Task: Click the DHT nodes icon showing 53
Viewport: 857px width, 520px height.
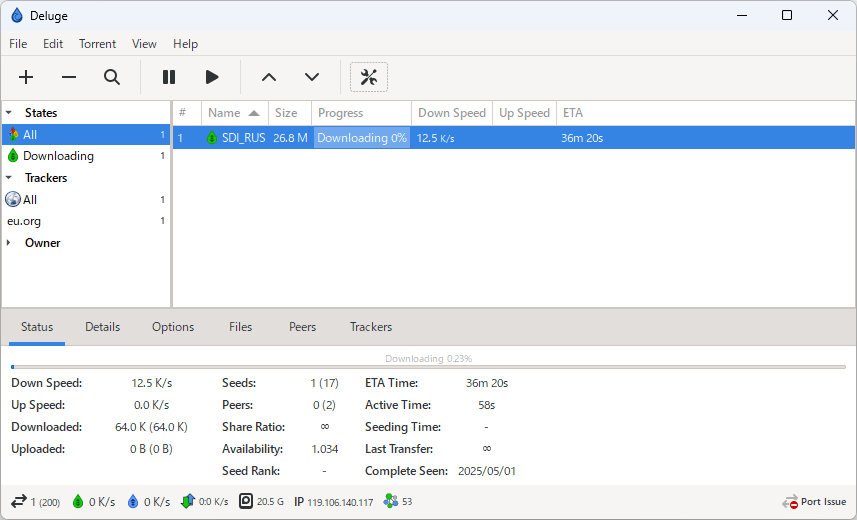Action: 390,502
